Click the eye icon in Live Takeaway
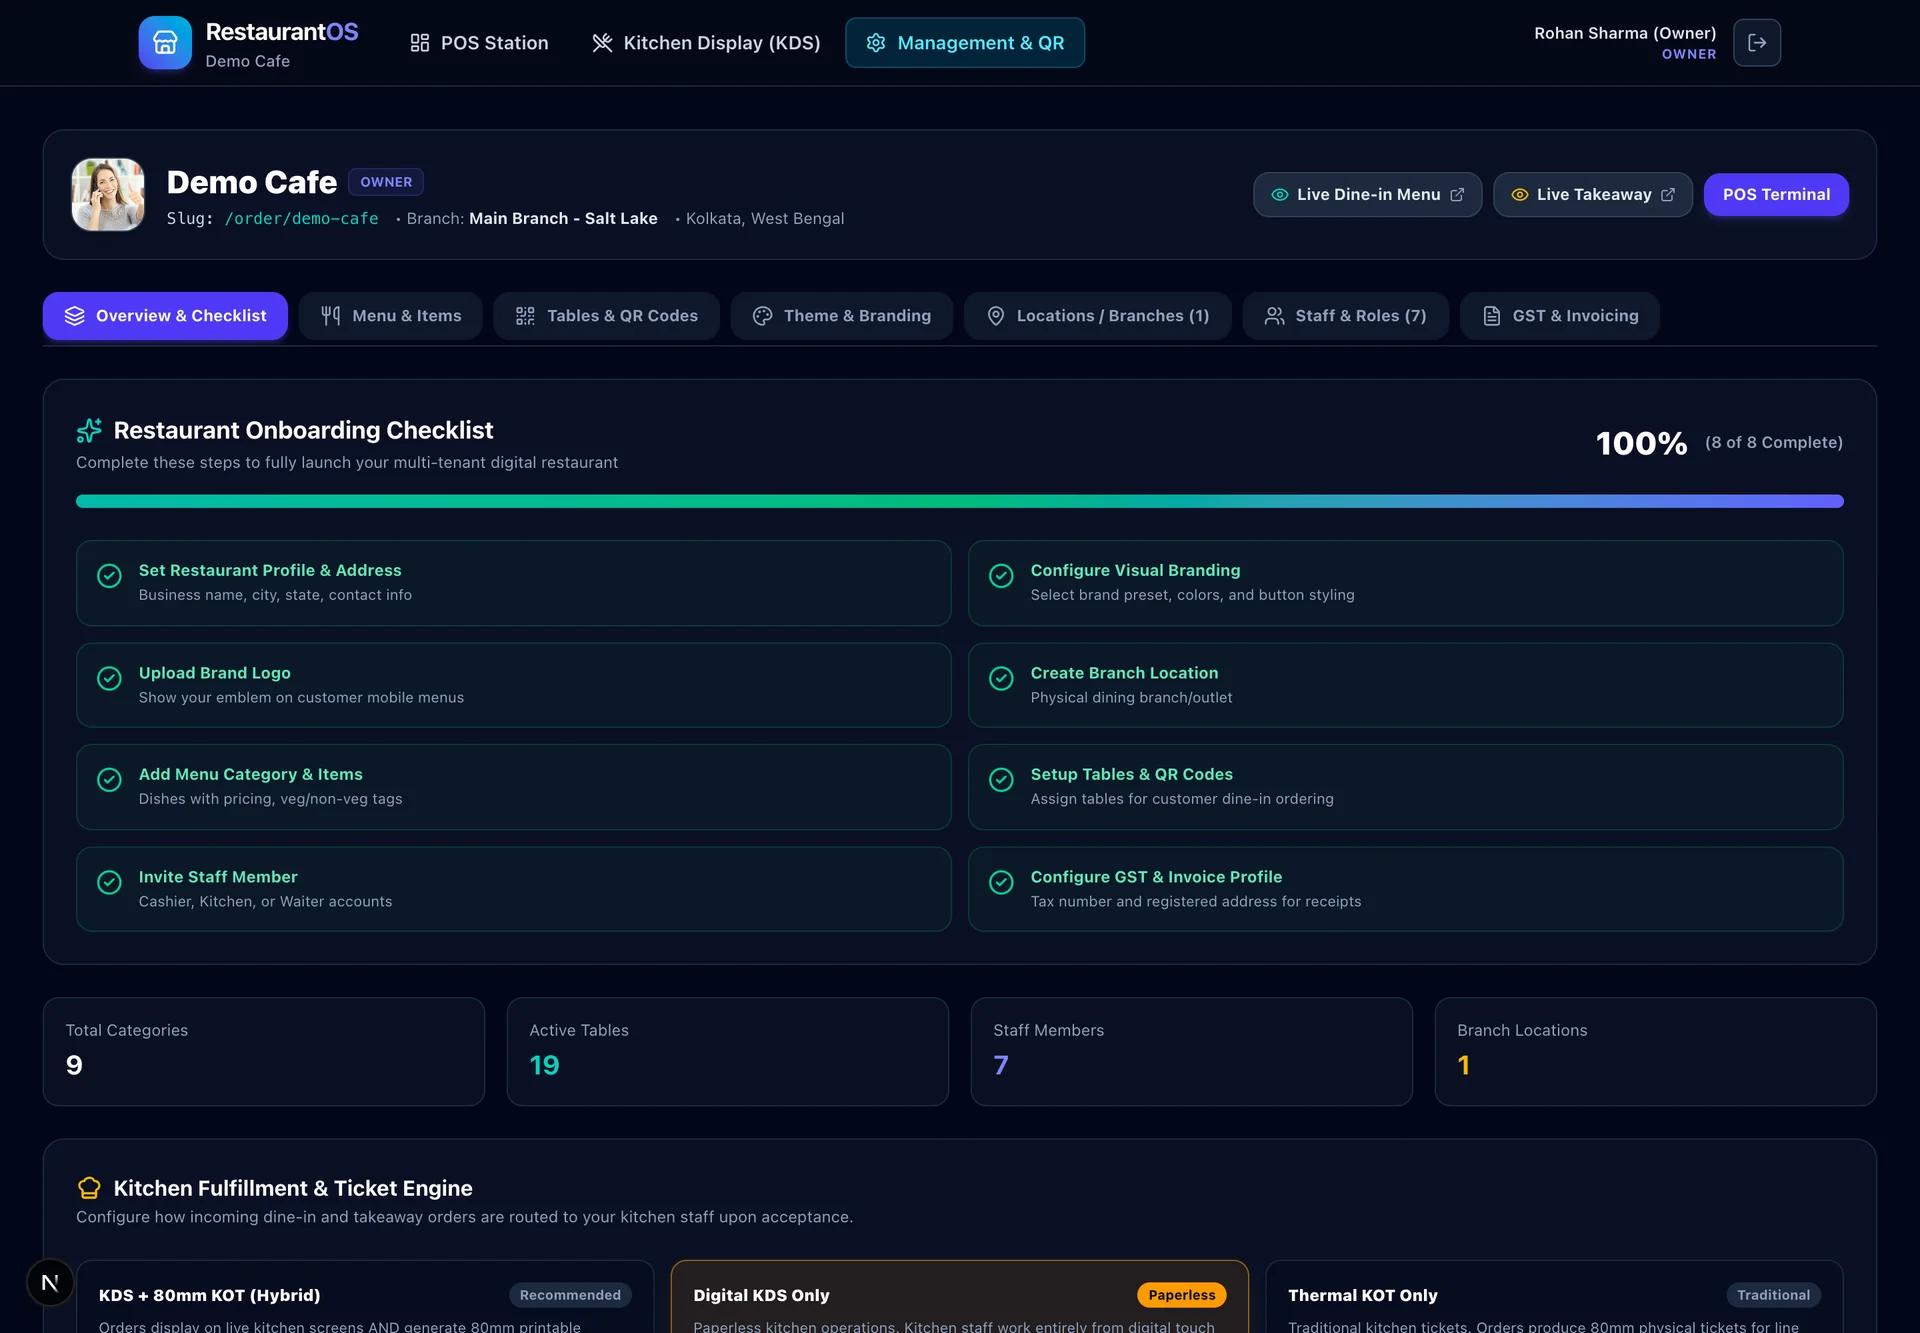 [1519, 195]
